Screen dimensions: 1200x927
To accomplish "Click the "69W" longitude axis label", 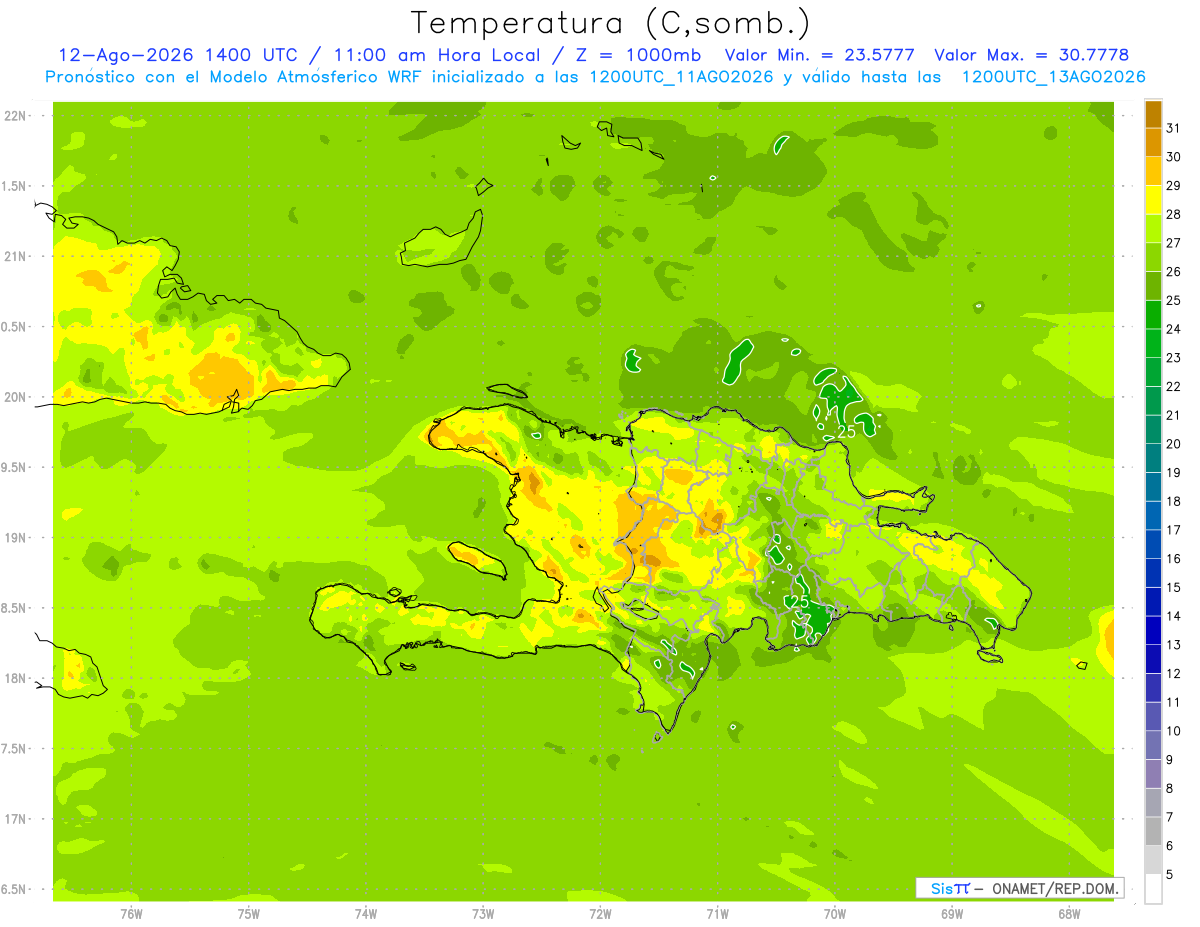I will pyautogui.click(x=952, y=913).
